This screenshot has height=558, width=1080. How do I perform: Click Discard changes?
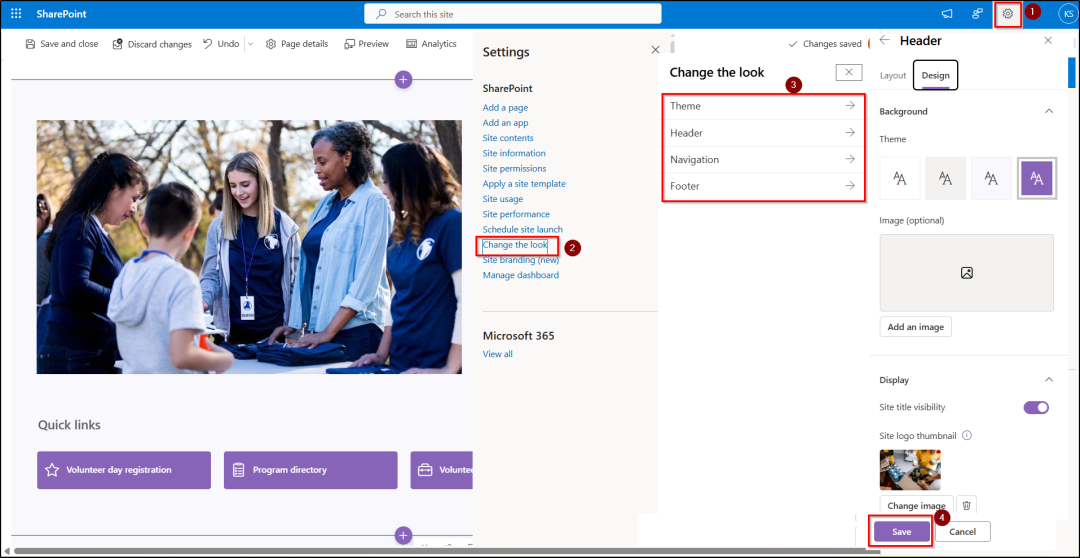click(152, 44)
